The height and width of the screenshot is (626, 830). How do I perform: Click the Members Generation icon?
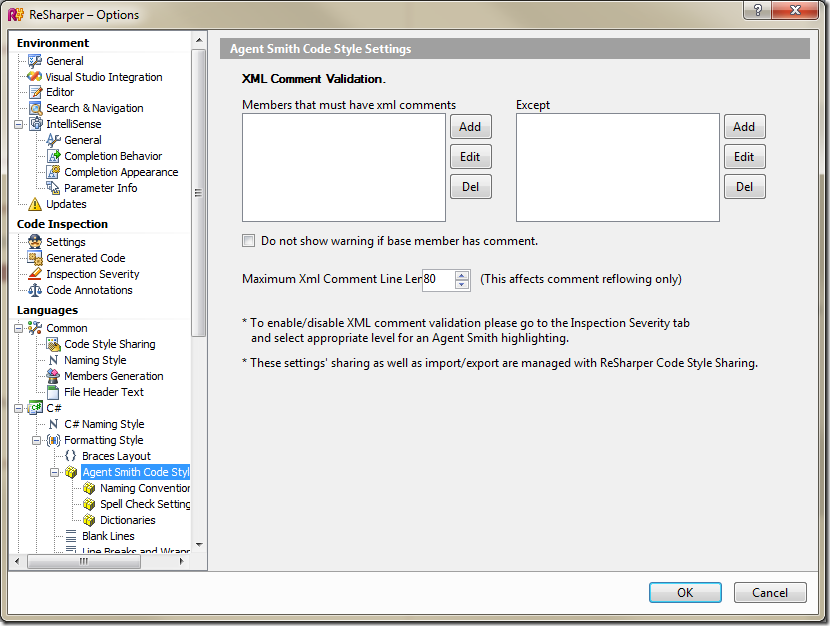53,376
